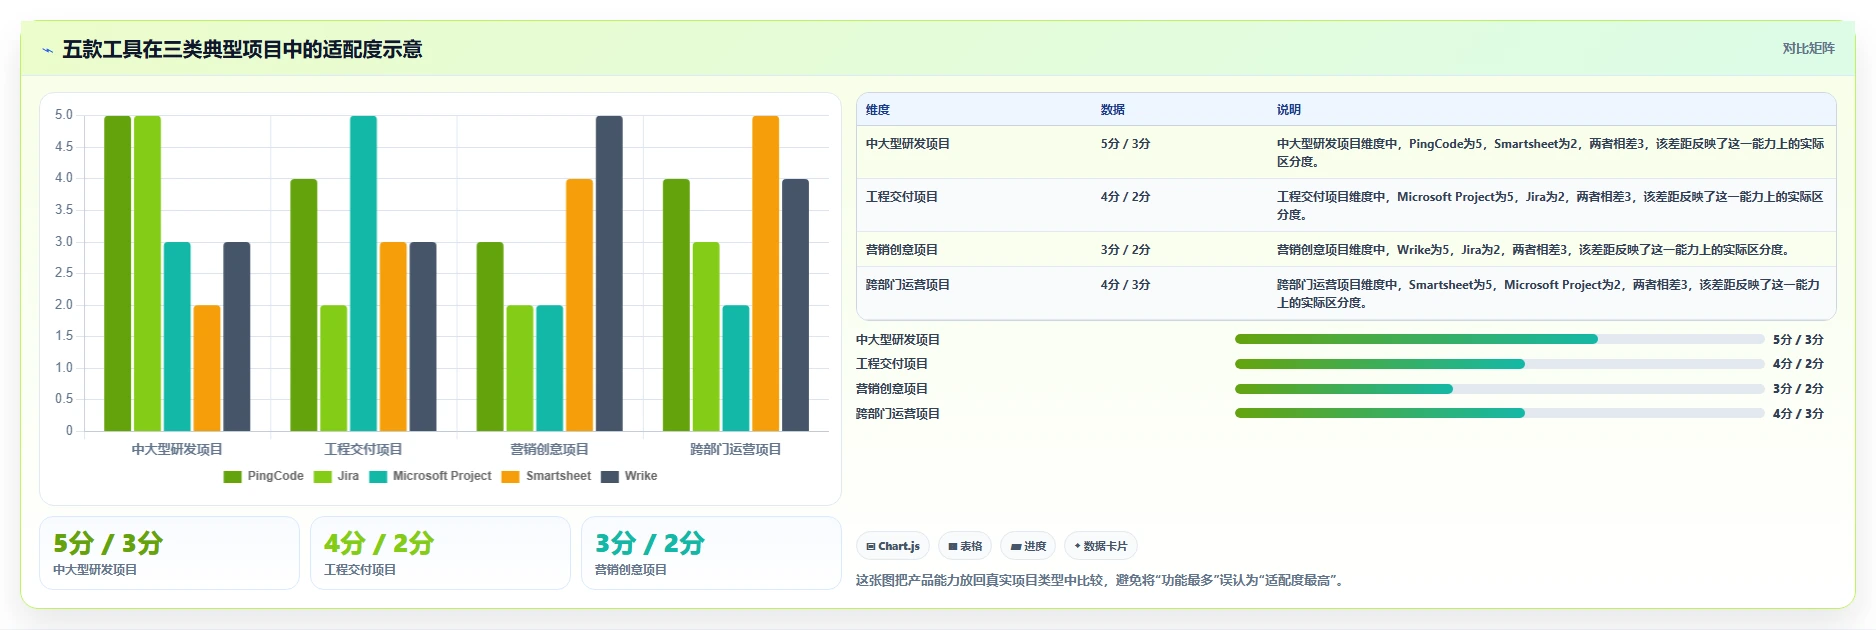Toggle Microsoft Project legend color box
The height and width of the screenshot is (630, 1876).
point(378,477)
